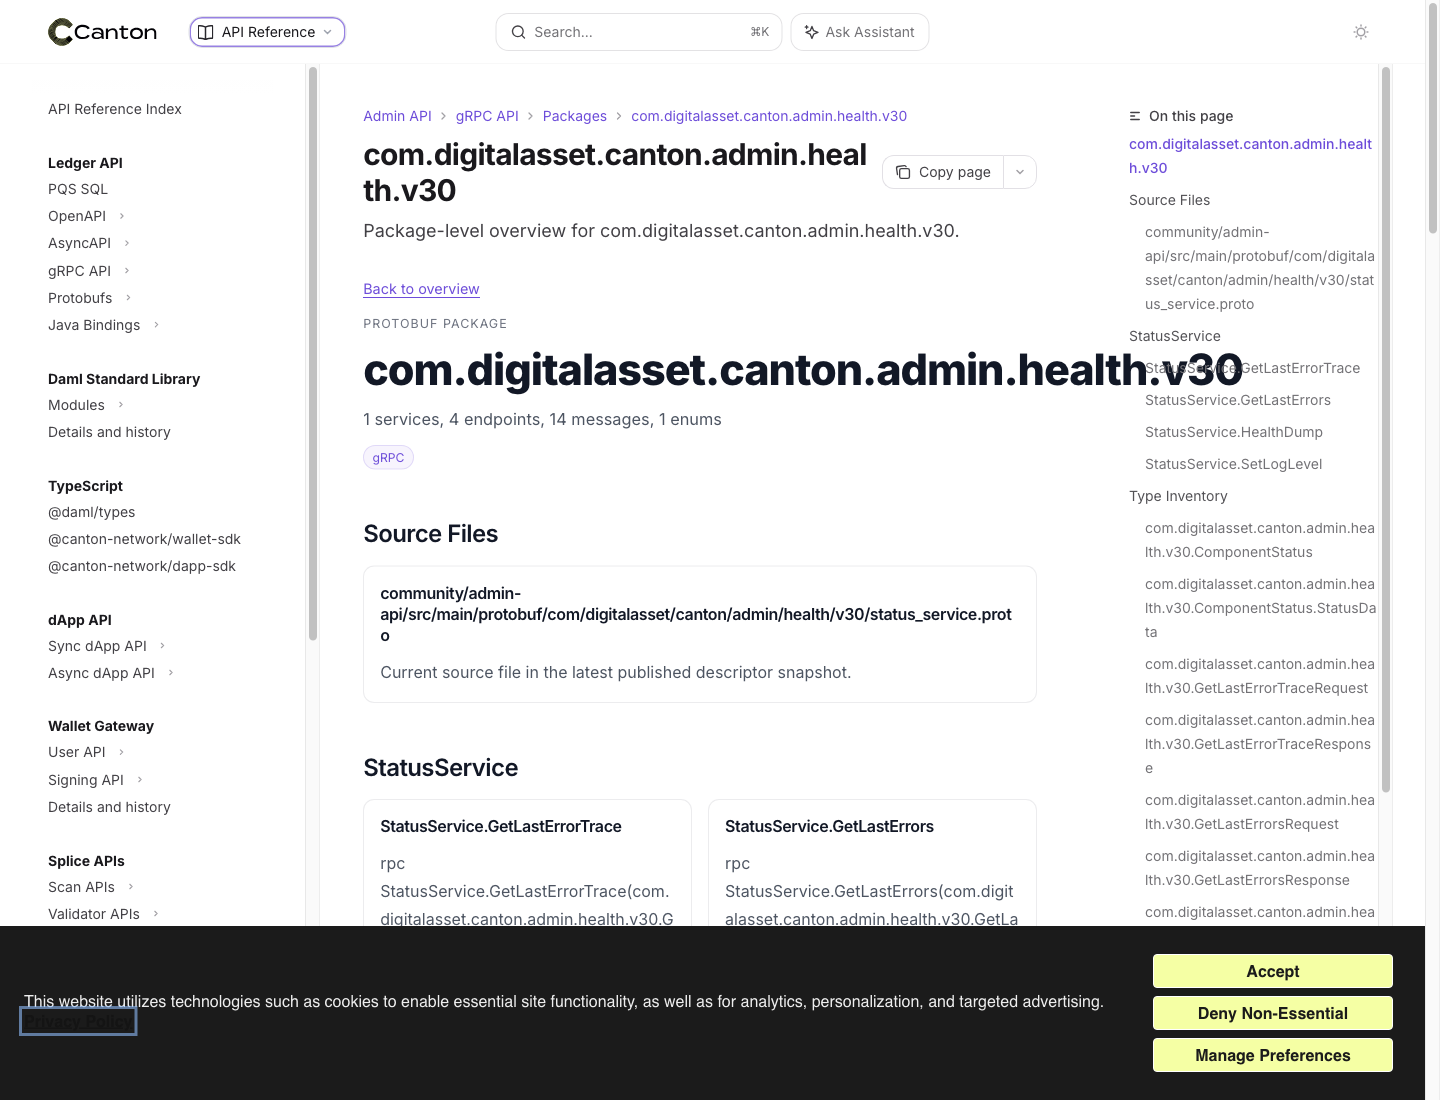Jump to GetLastErrorsRequest in outline
This screenshot has height=1100, width=1440.
[x=1260, y=812]
